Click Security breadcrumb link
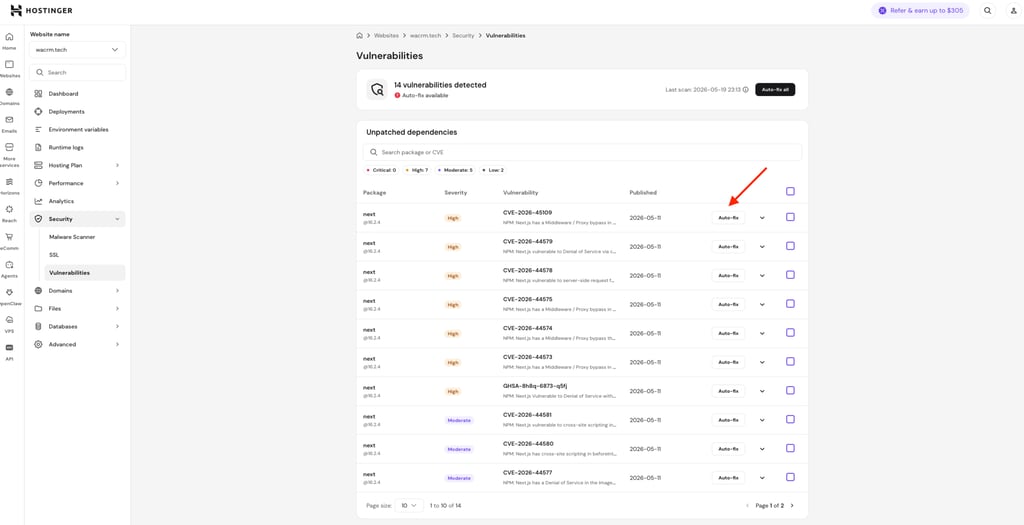Screen dimensions: 1024x525 click(464, 35)
